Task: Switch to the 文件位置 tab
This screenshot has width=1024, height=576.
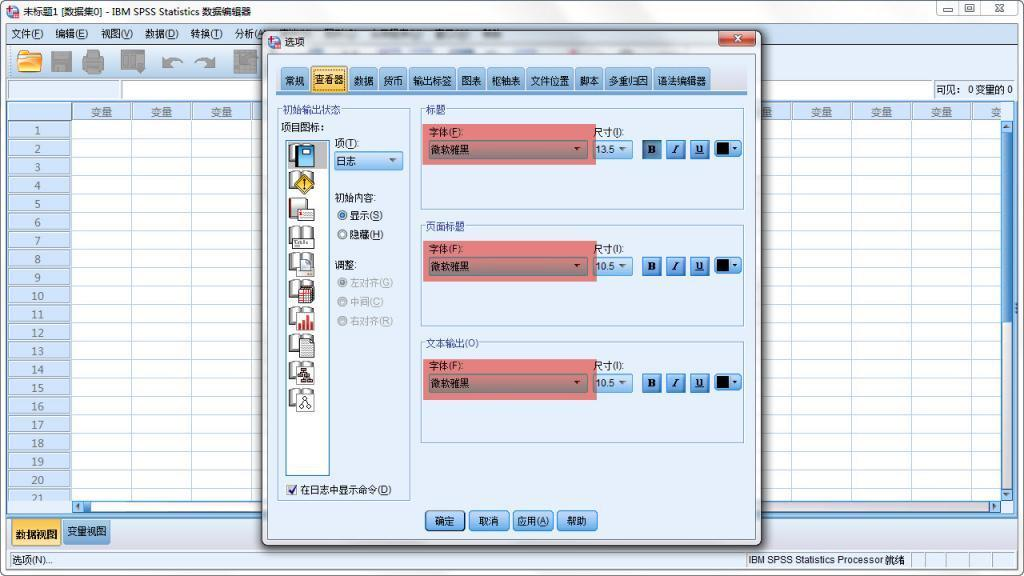Action: (x=550, y=81)
